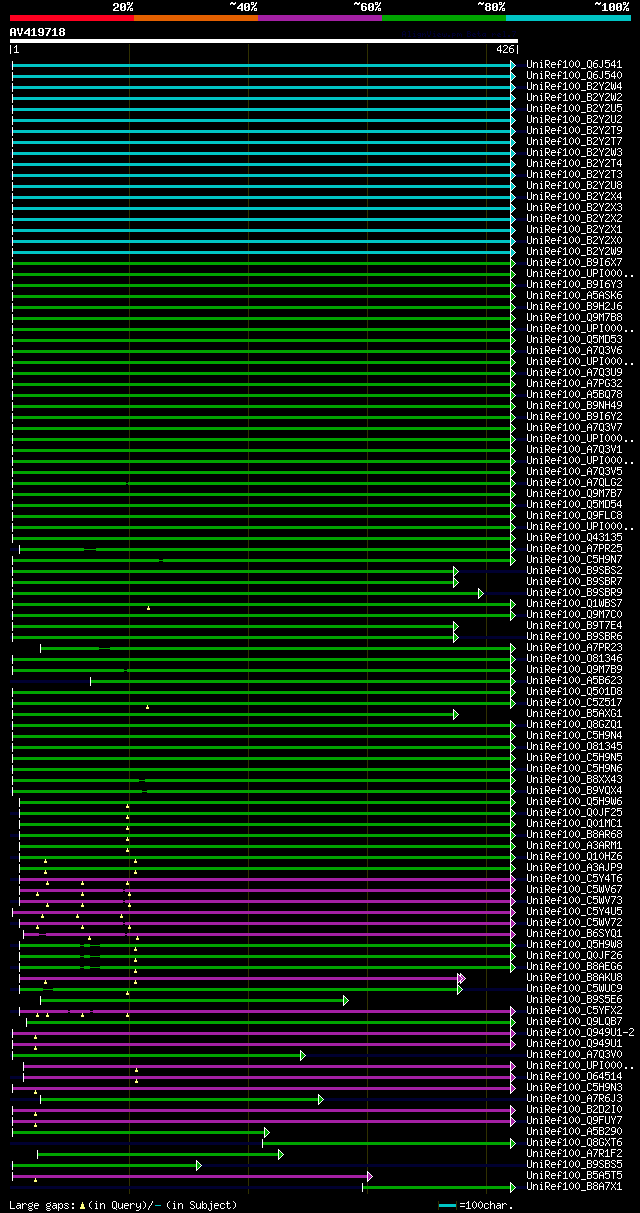Click the purple arrowhead ending the B5A5T5 alignment
640x1213 pixels.
tap(369, 1175)
